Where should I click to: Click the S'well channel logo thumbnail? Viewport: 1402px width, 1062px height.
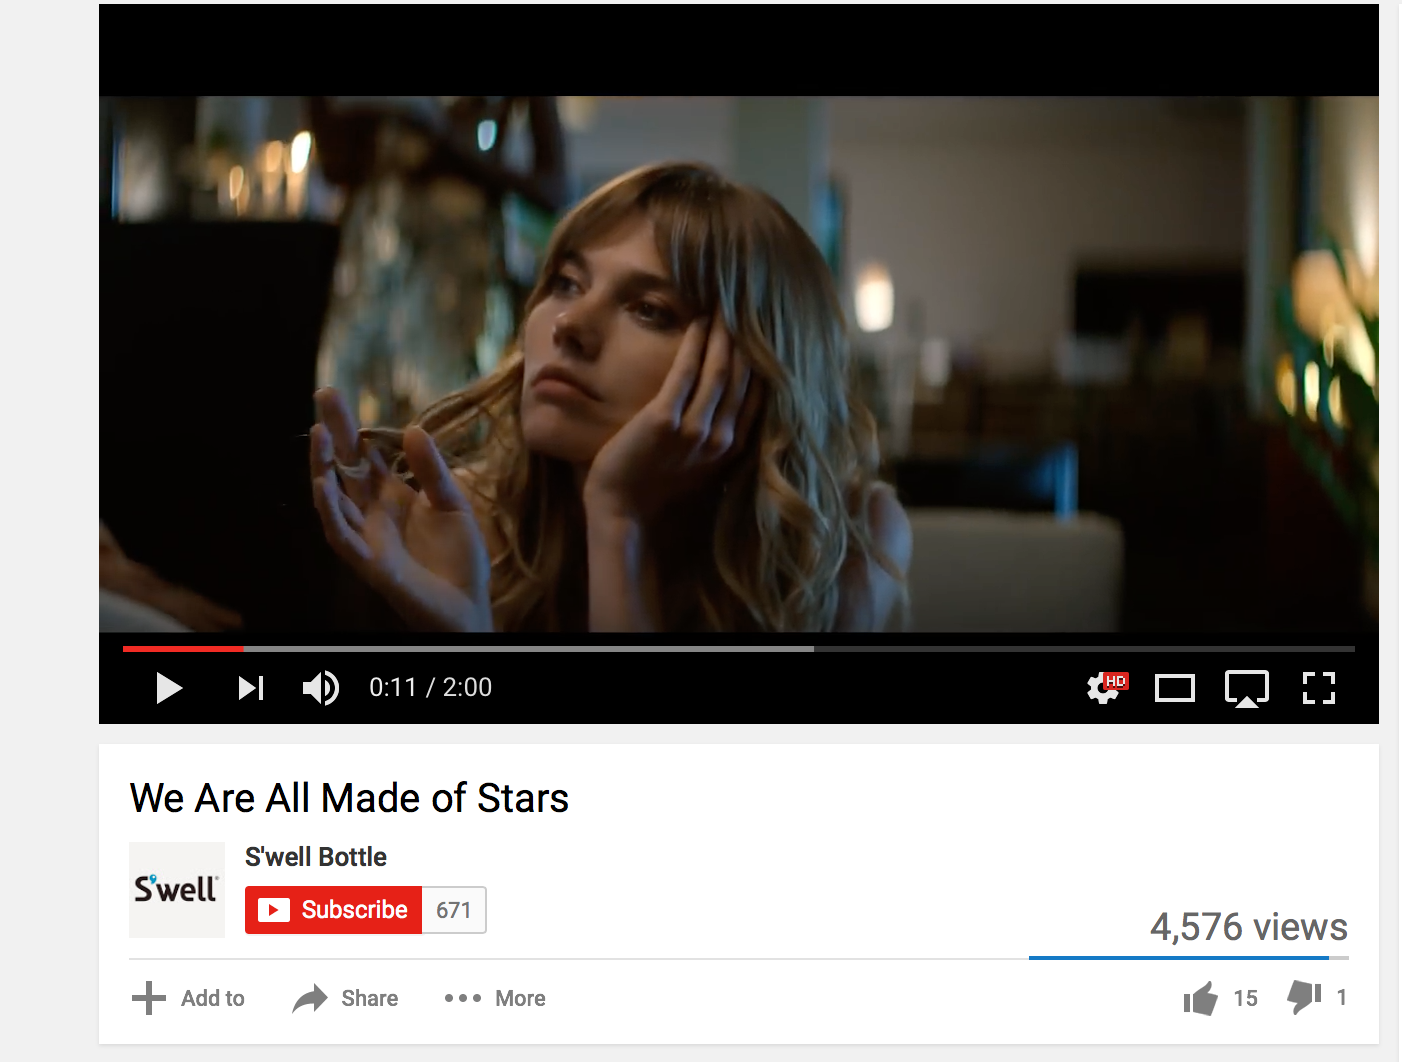pos(177,890)
